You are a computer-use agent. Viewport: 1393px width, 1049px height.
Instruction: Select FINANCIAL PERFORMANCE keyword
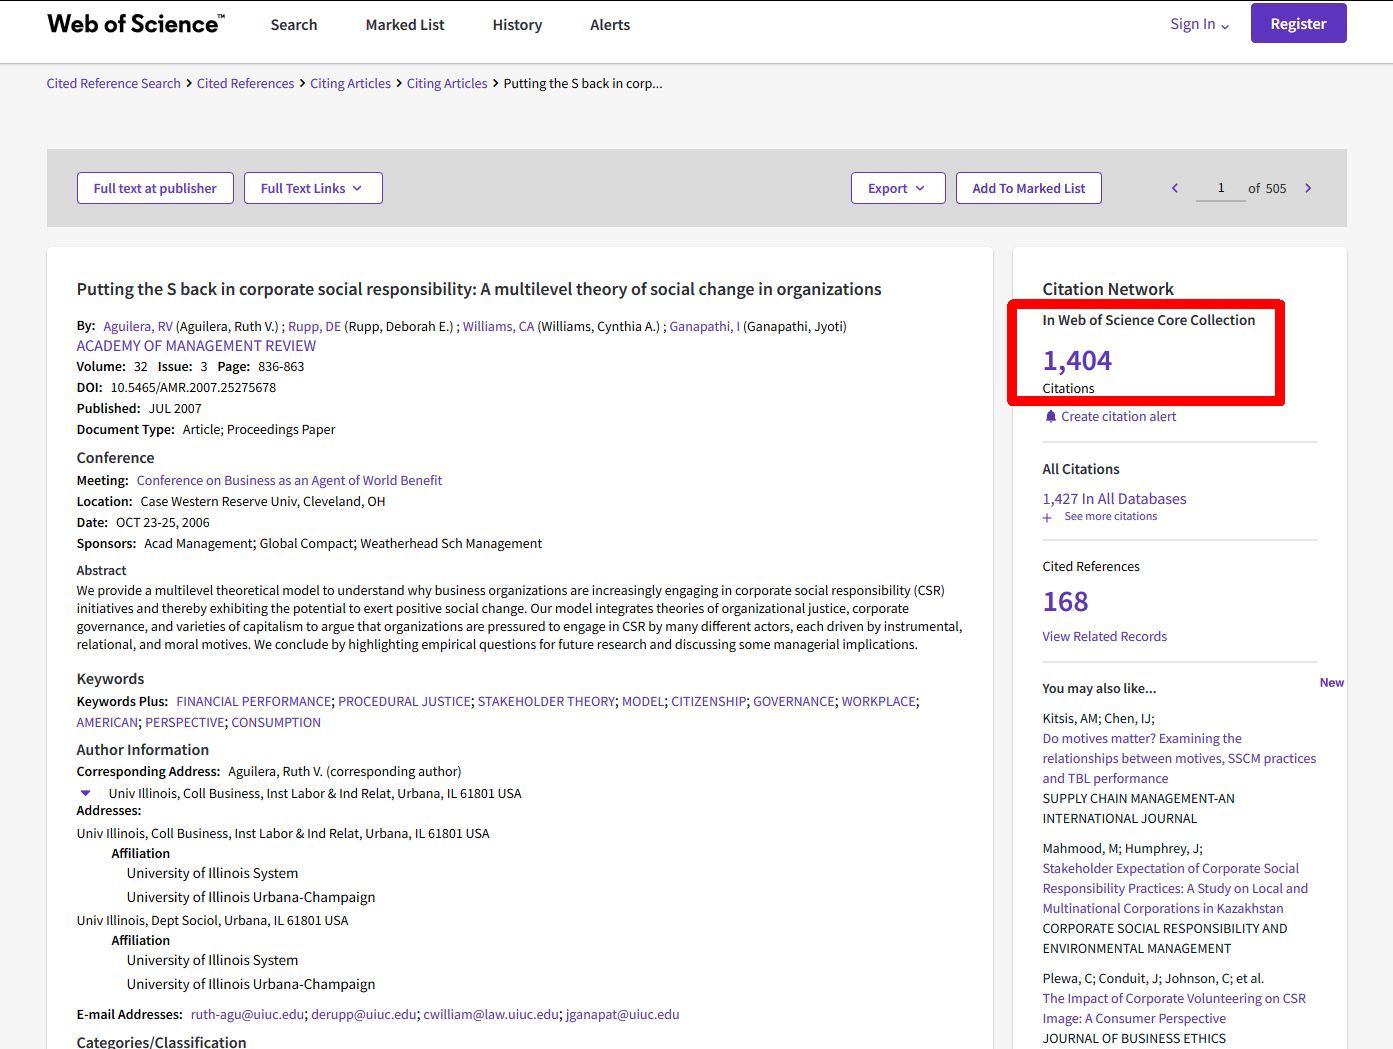coord(253,701)
